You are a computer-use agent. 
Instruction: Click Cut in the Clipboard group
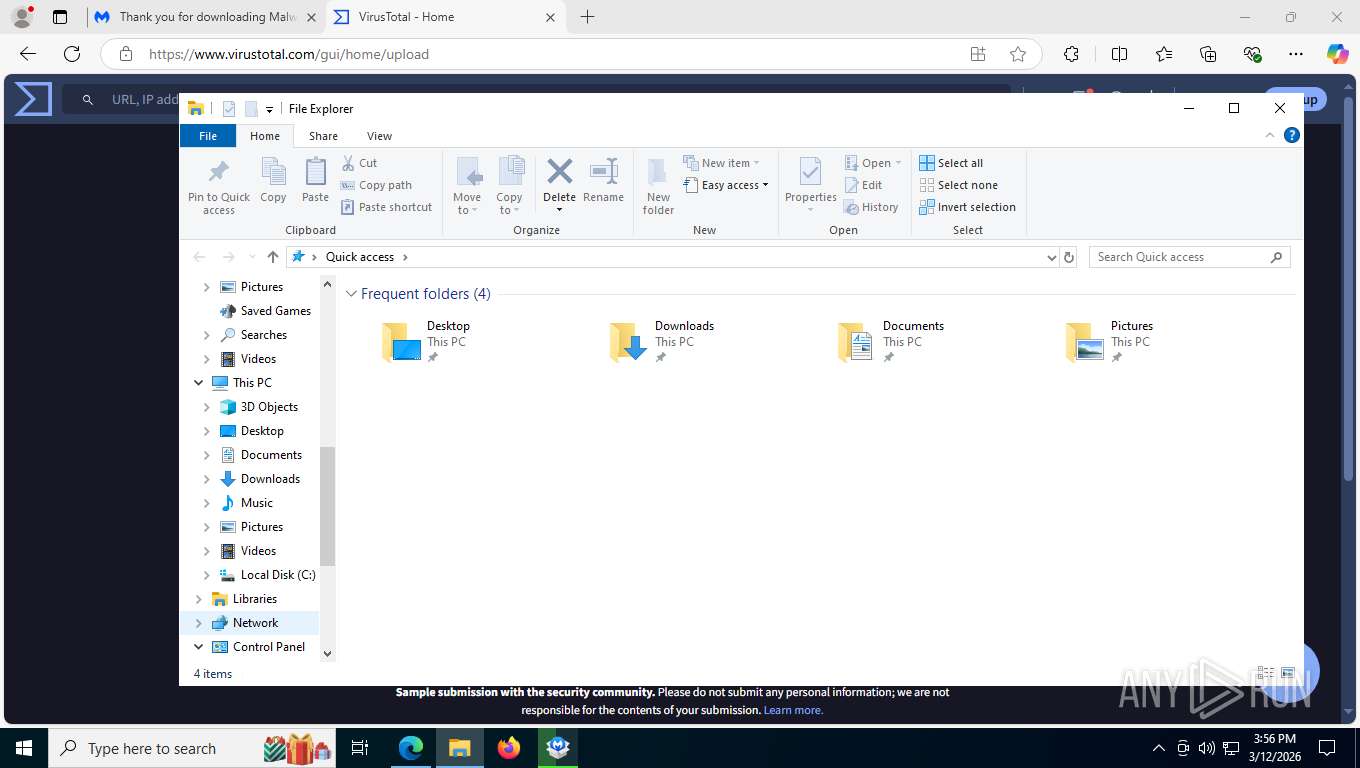tap(359, 163)
